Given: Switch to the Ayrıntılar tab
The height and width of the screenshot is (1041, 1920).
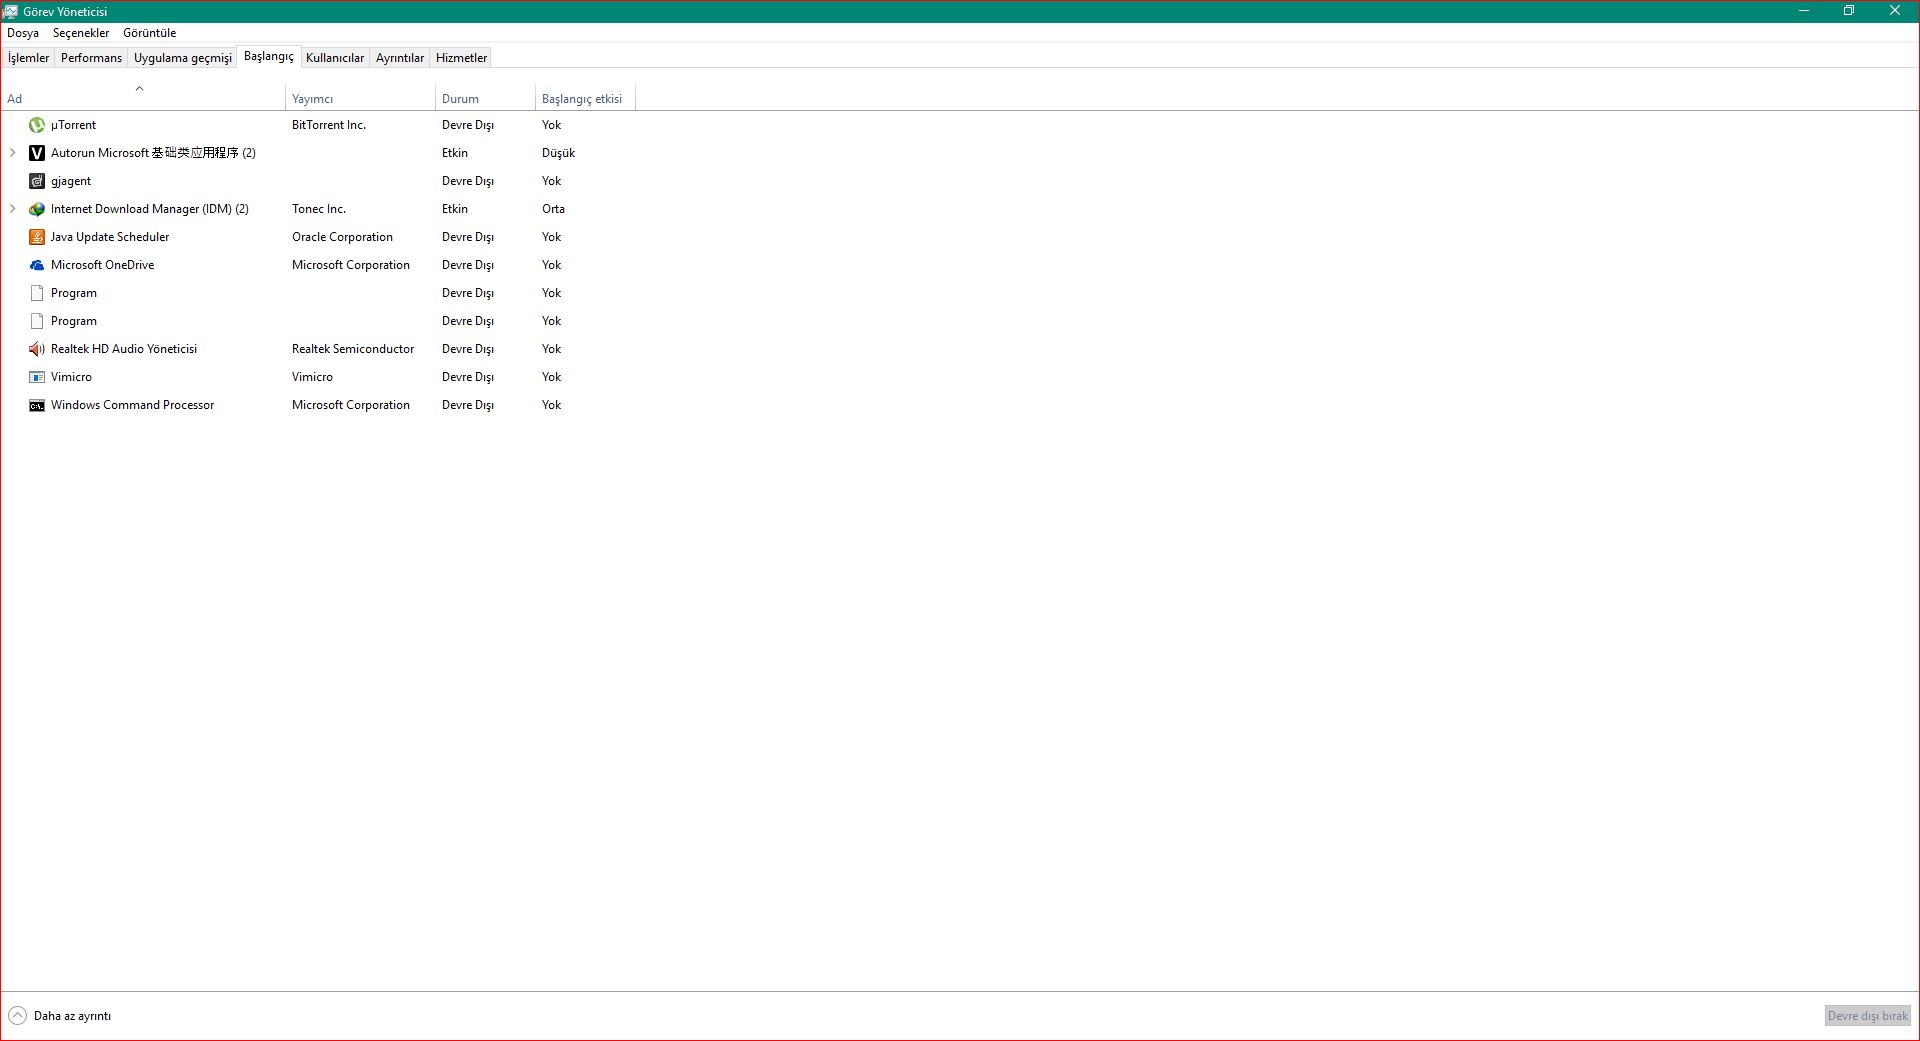Looking at the screenshot, I should pos(400,58).
